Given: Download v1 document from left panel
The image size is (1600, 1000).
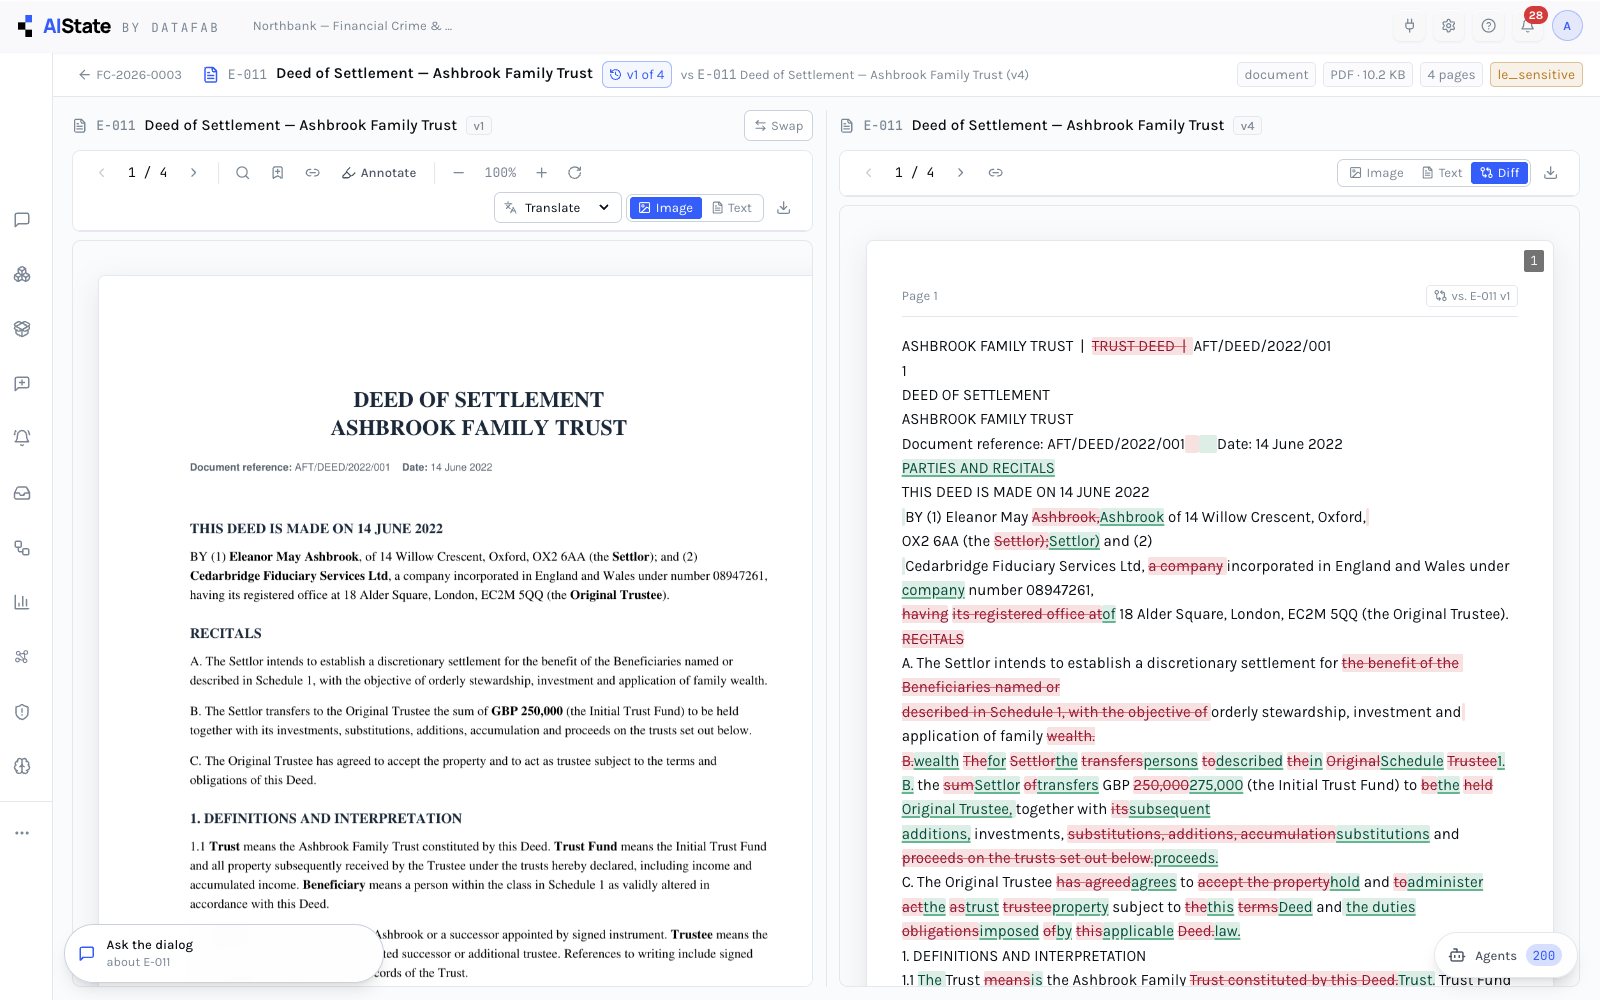Looking at the screenshot, I should pos(784,208).
